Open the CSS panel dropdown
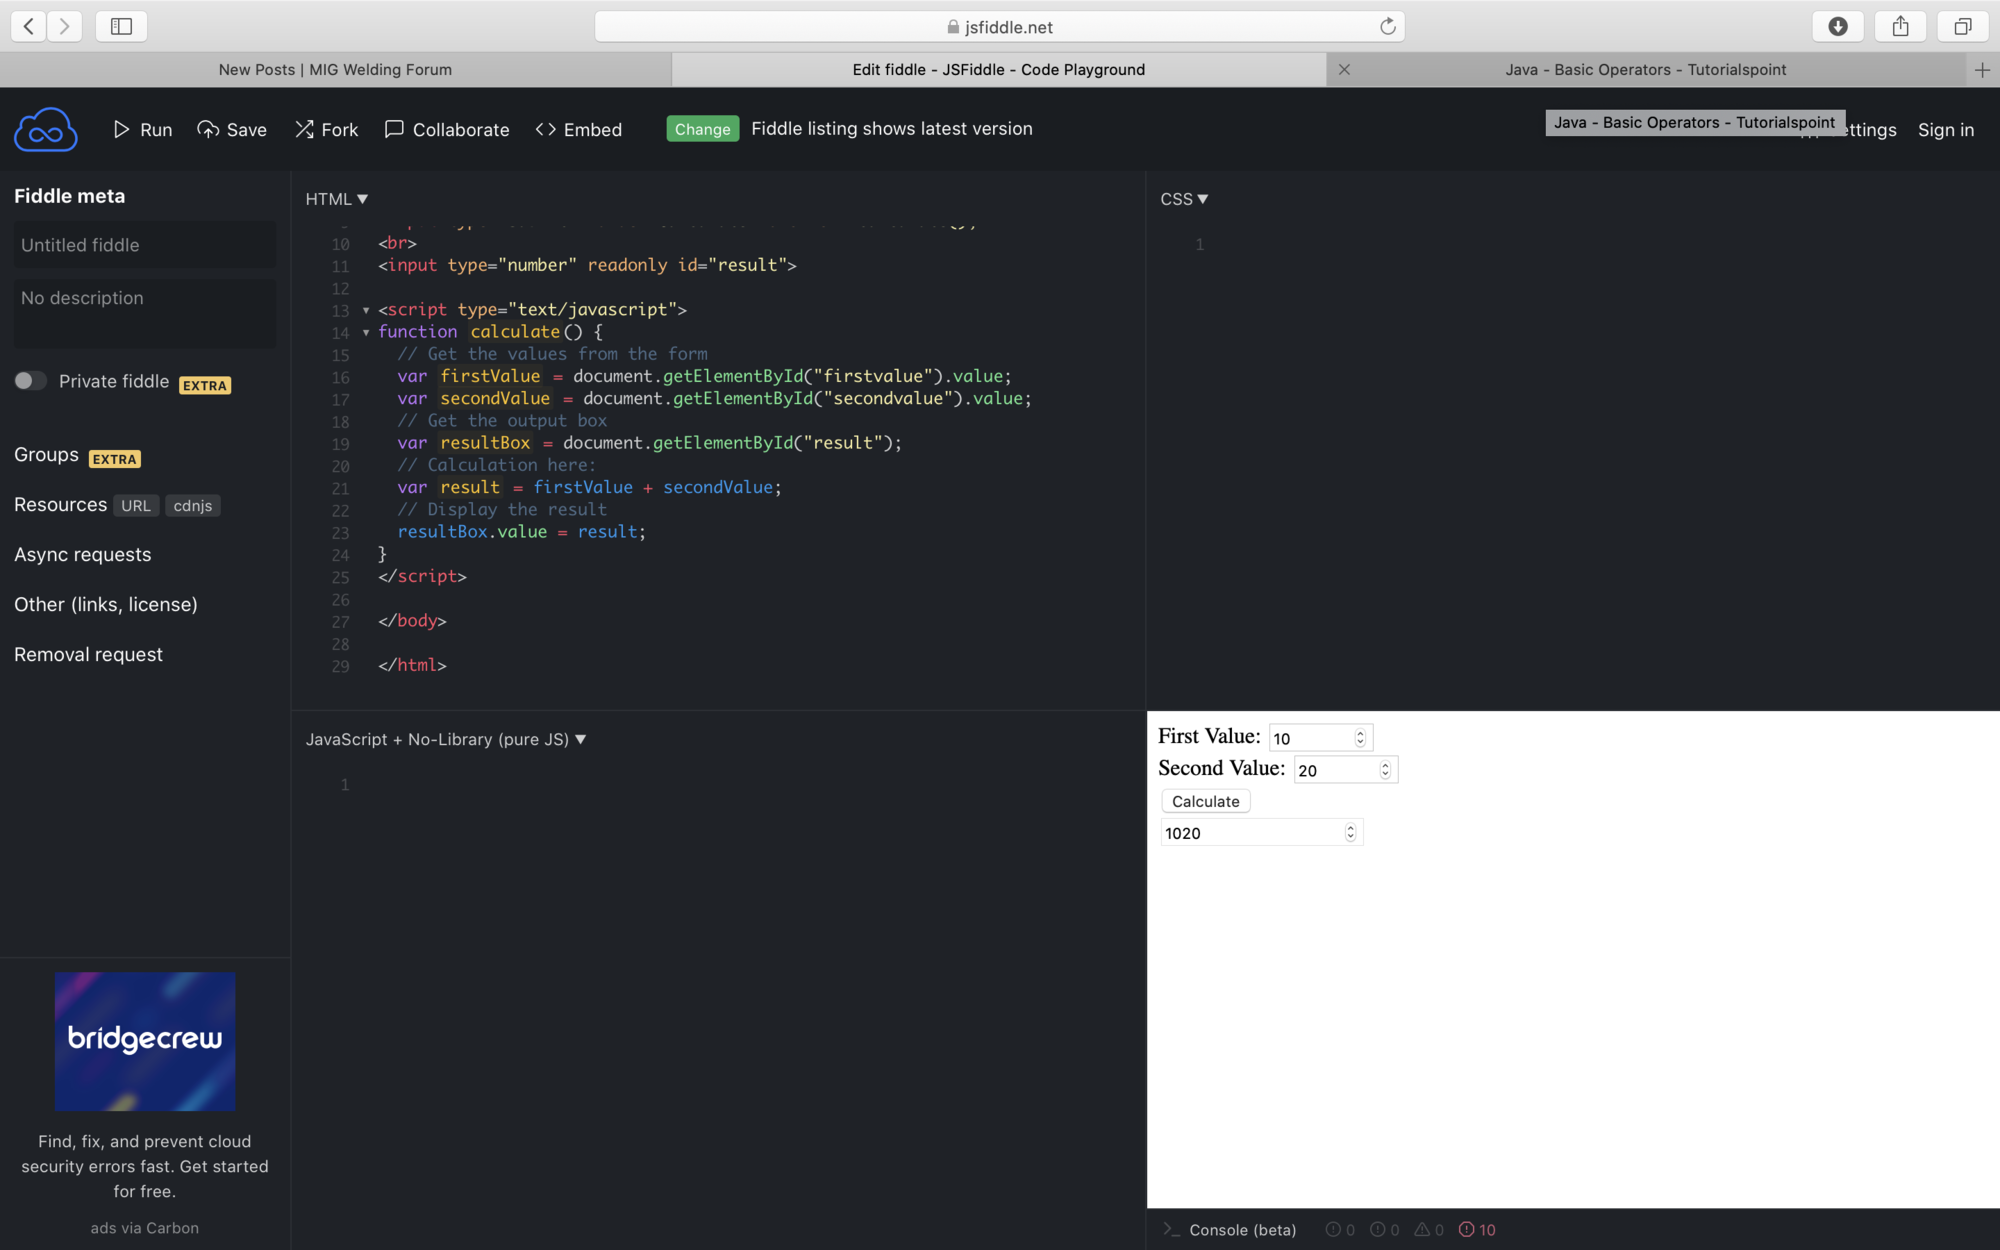Image resolution: width=2000 pixels, height=1250 pixels. pyautogui.click(x=1184, y=199)
